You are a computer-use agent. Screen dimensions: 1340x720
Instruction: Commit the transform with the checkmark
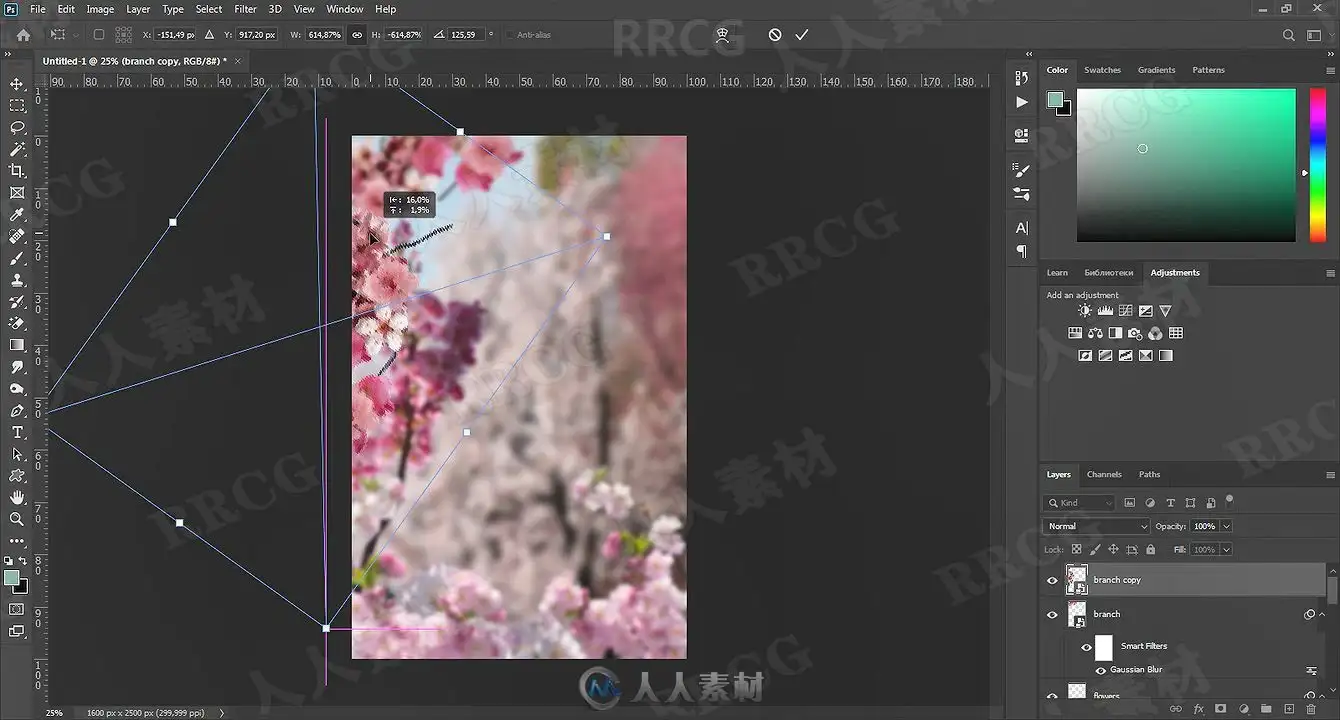pyautogui.click(x=801, y=35)
